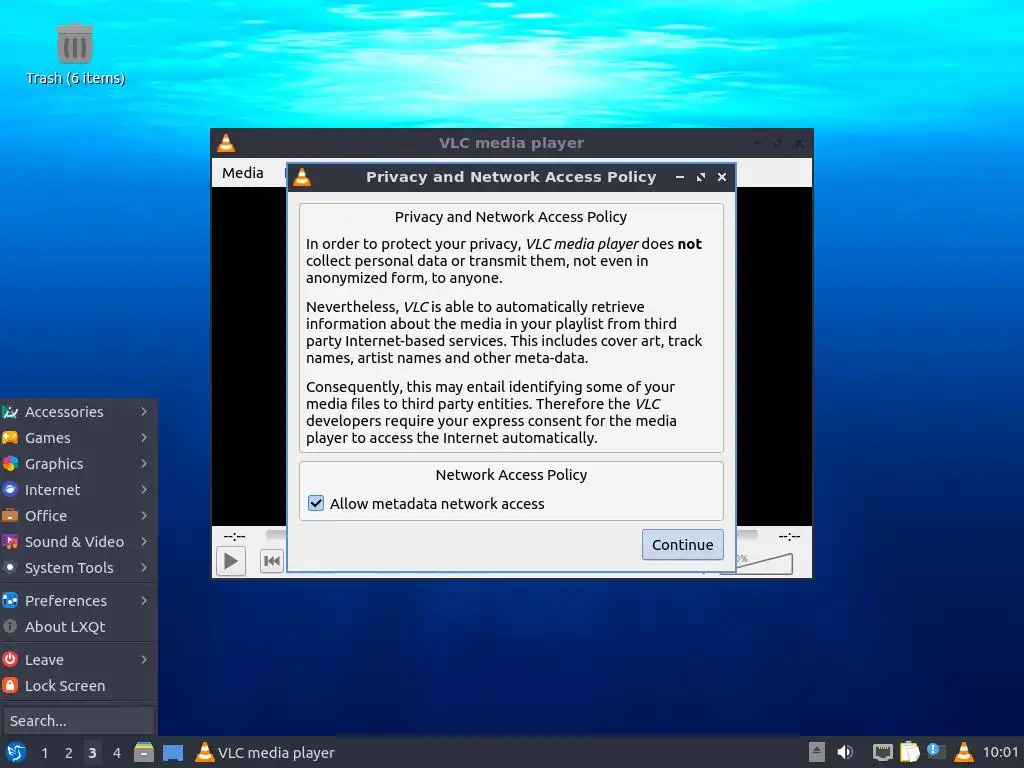Expand the Accessories submenu
Viewport: 1024px width, 768px height.
coord(78,411)
